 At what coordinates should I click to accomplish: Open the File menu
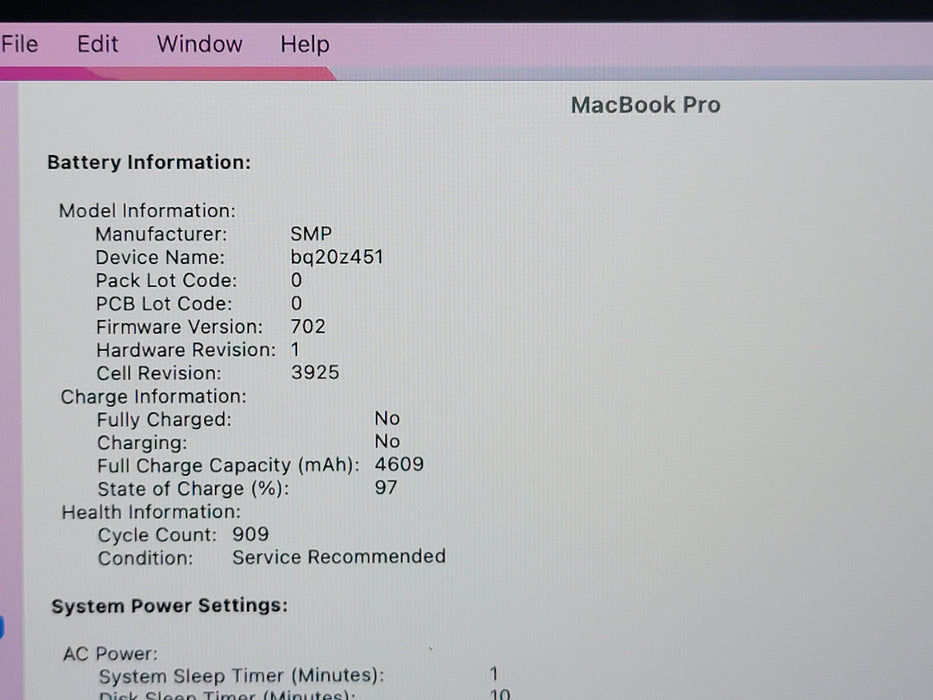coord(20,44)
